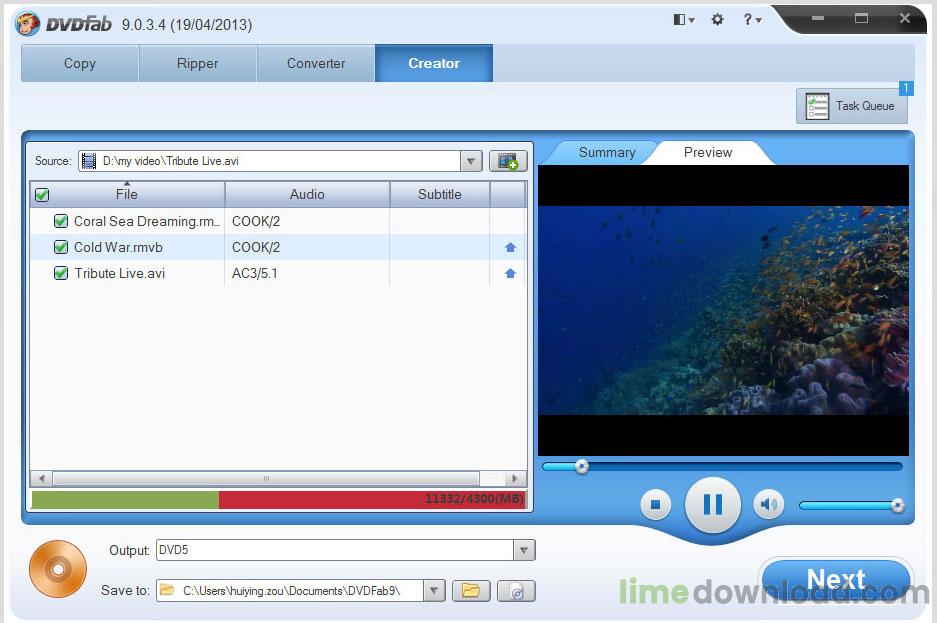Screen dimensions: 937x623
Task: Open the Summary tab
Action: pyautogui.click(x=607, y=152)
